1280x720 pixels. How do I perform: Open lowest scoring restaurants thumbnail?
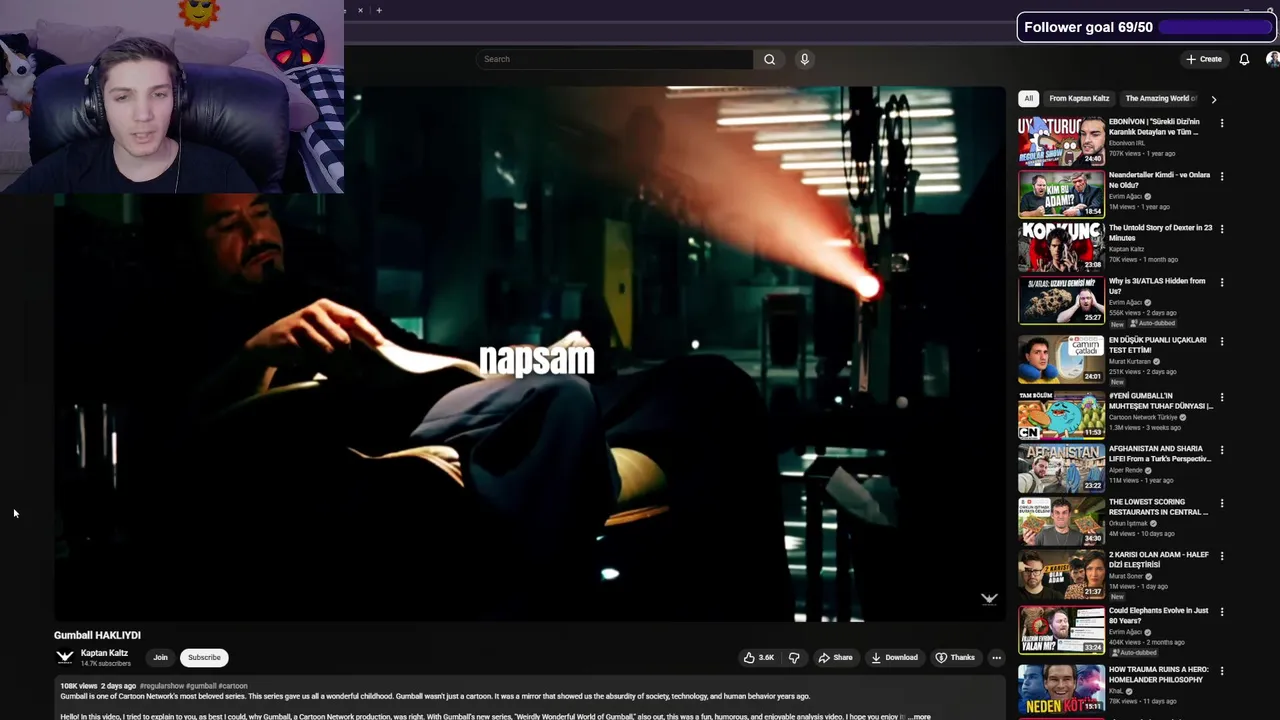[1061, 521]
